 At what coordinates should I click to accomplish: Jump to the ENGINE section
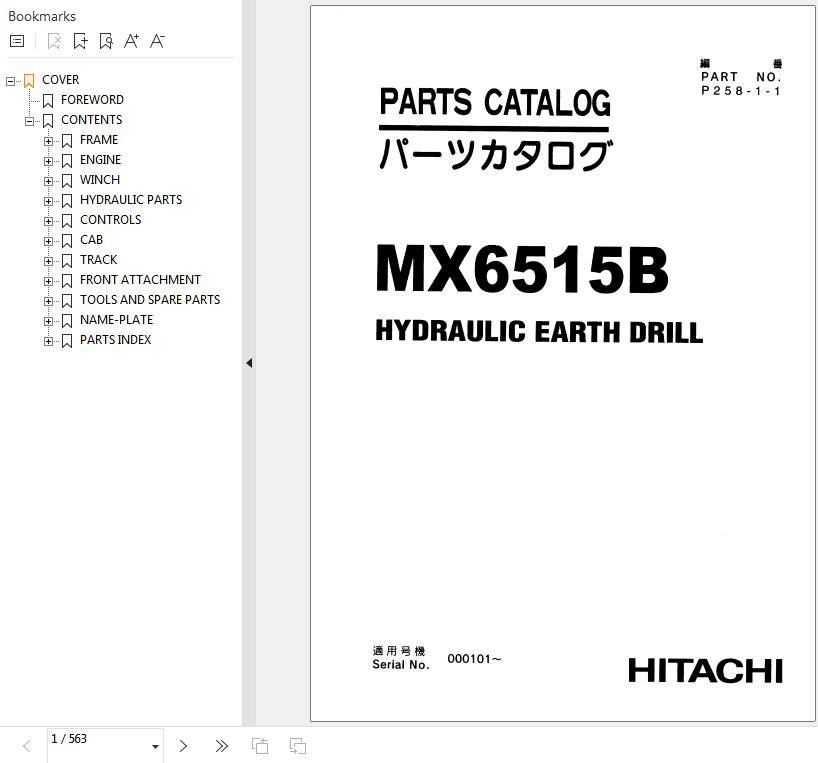tap(100, 160)
